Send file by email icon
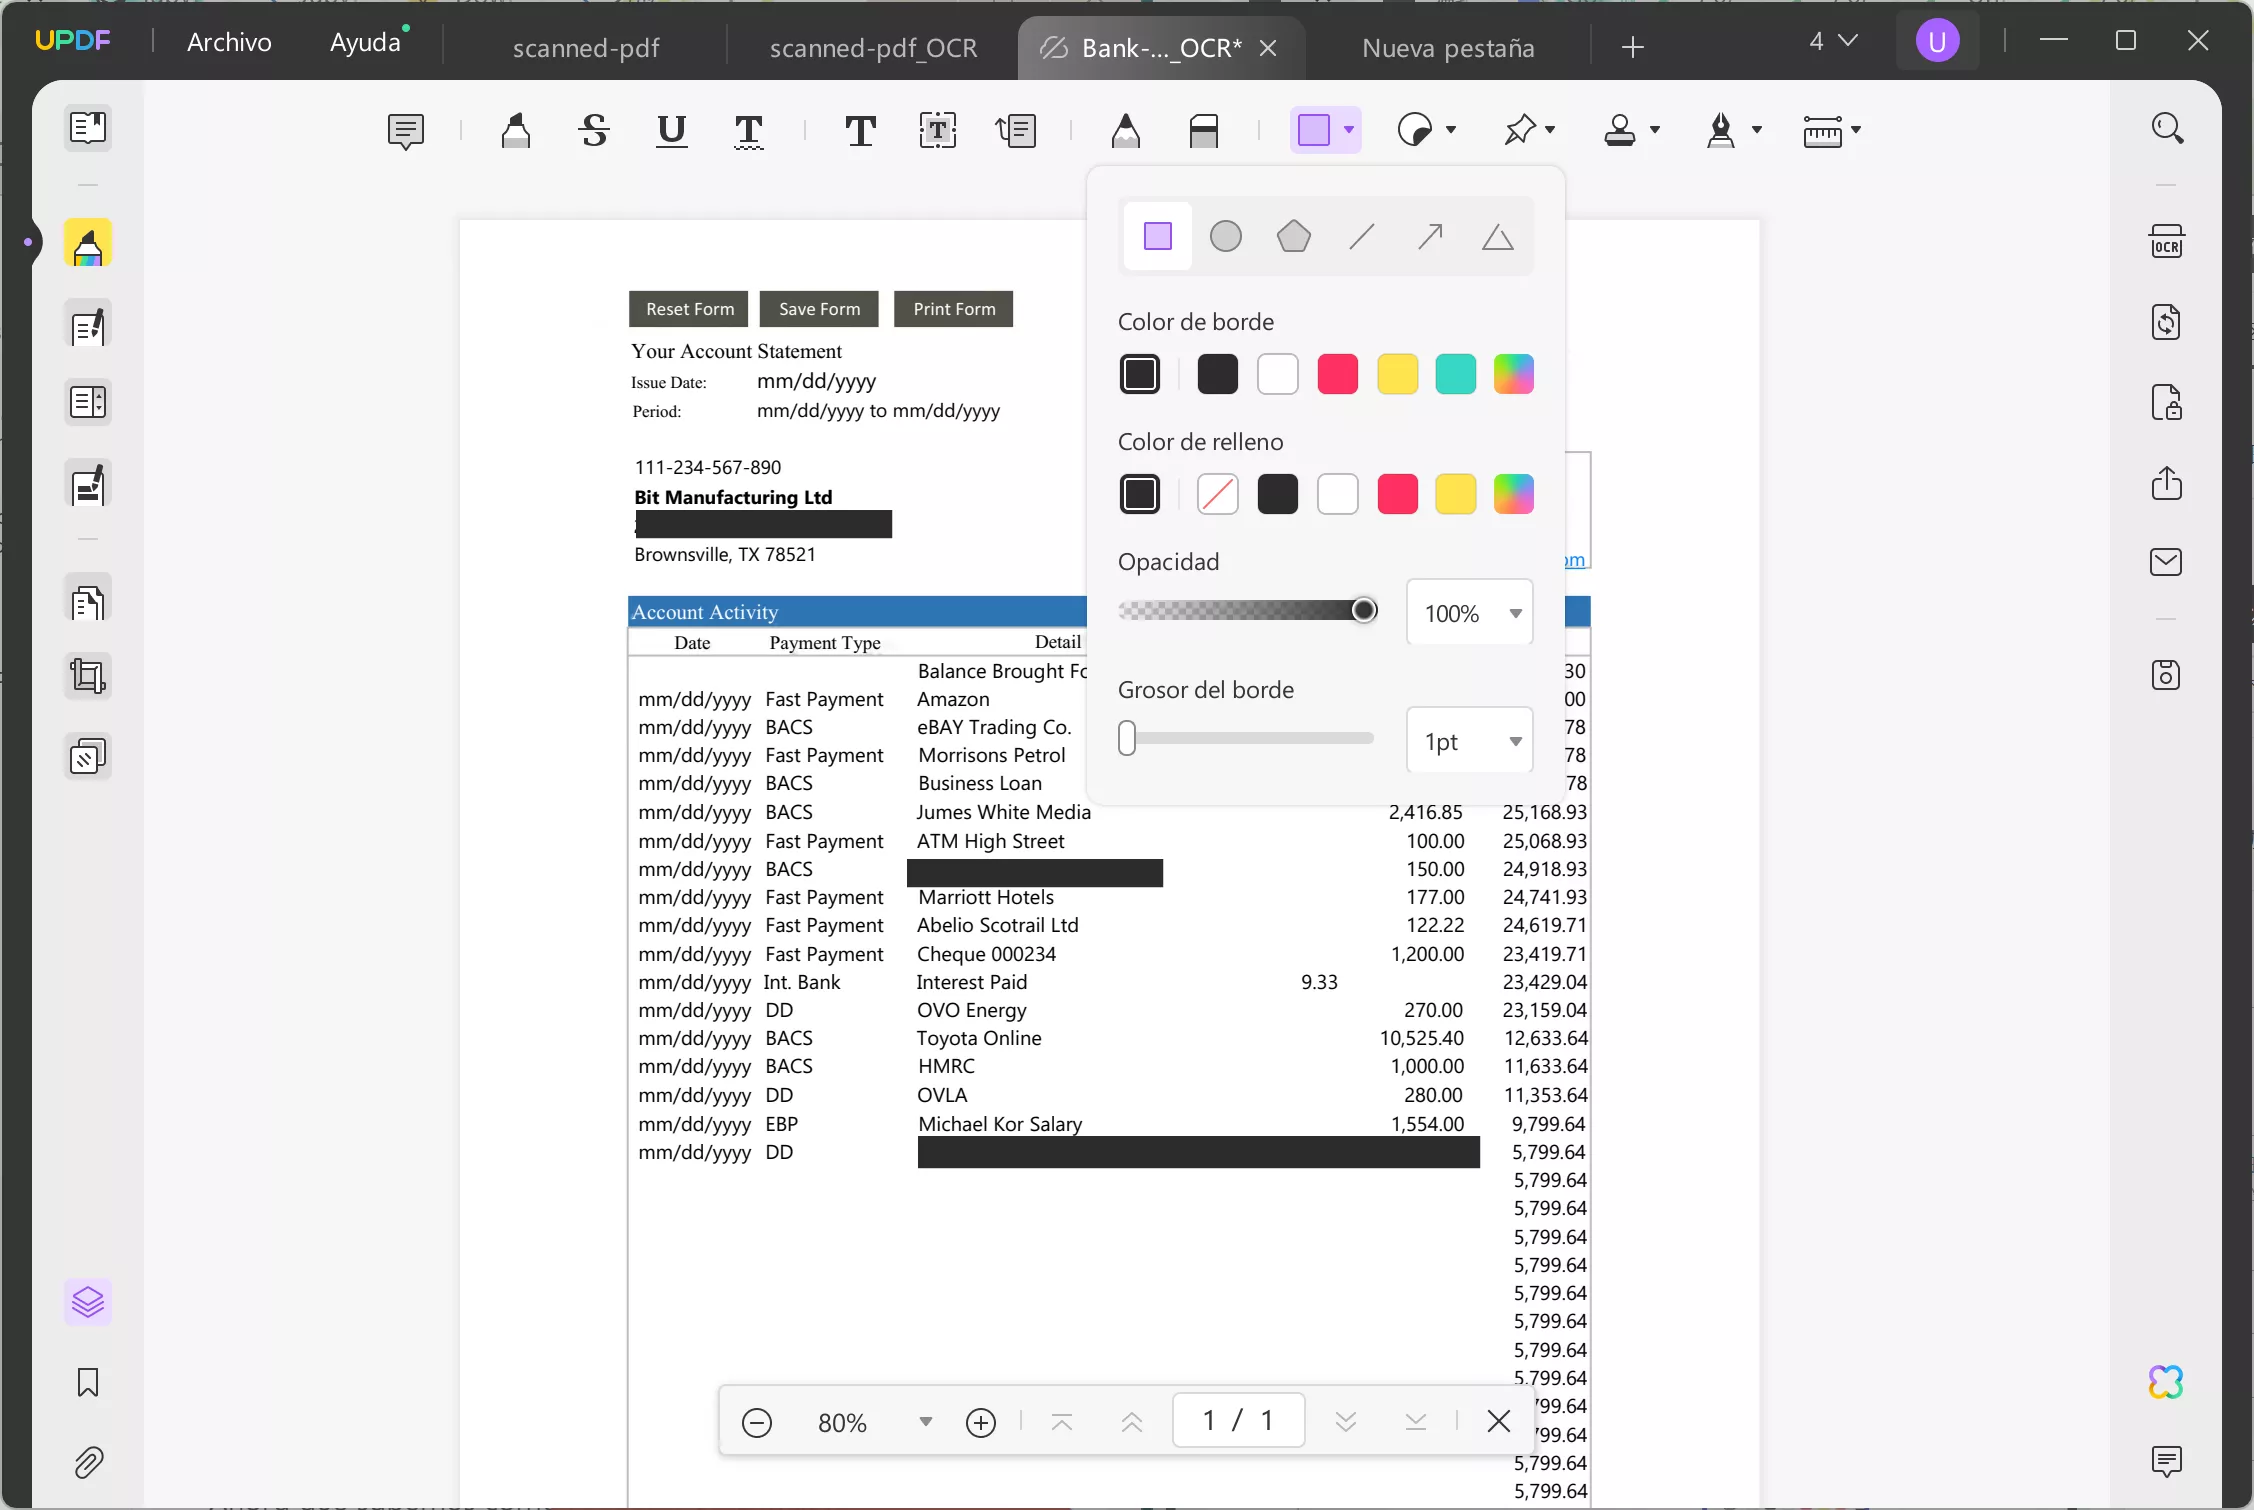2254x1510 pixels. point(2167,562)
